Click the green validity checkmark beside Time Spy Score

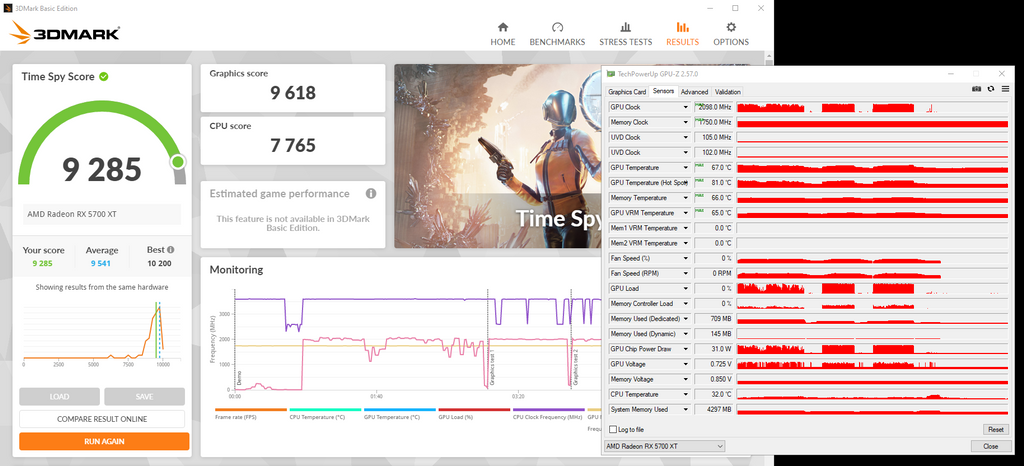(104, 76)
